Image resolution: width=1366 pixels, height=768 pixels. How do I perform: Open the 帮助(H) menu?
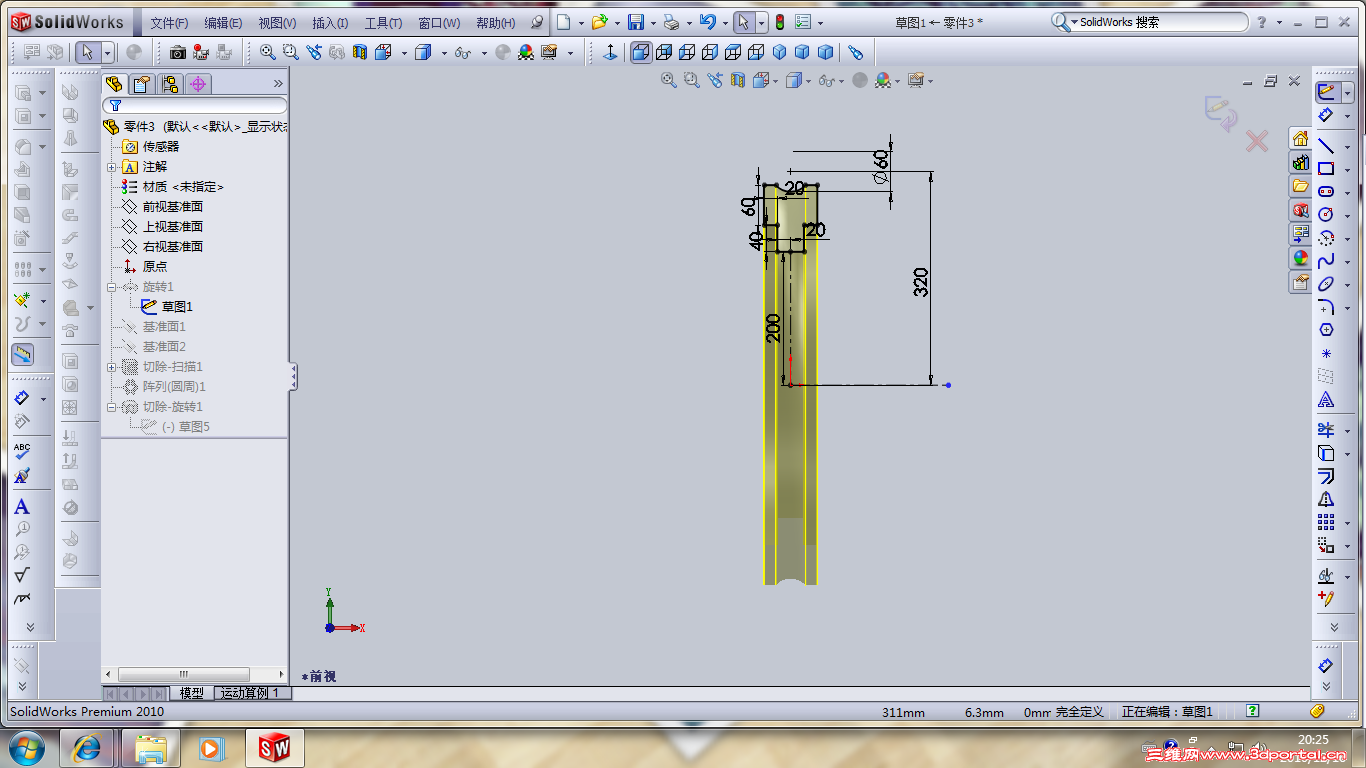496,23
